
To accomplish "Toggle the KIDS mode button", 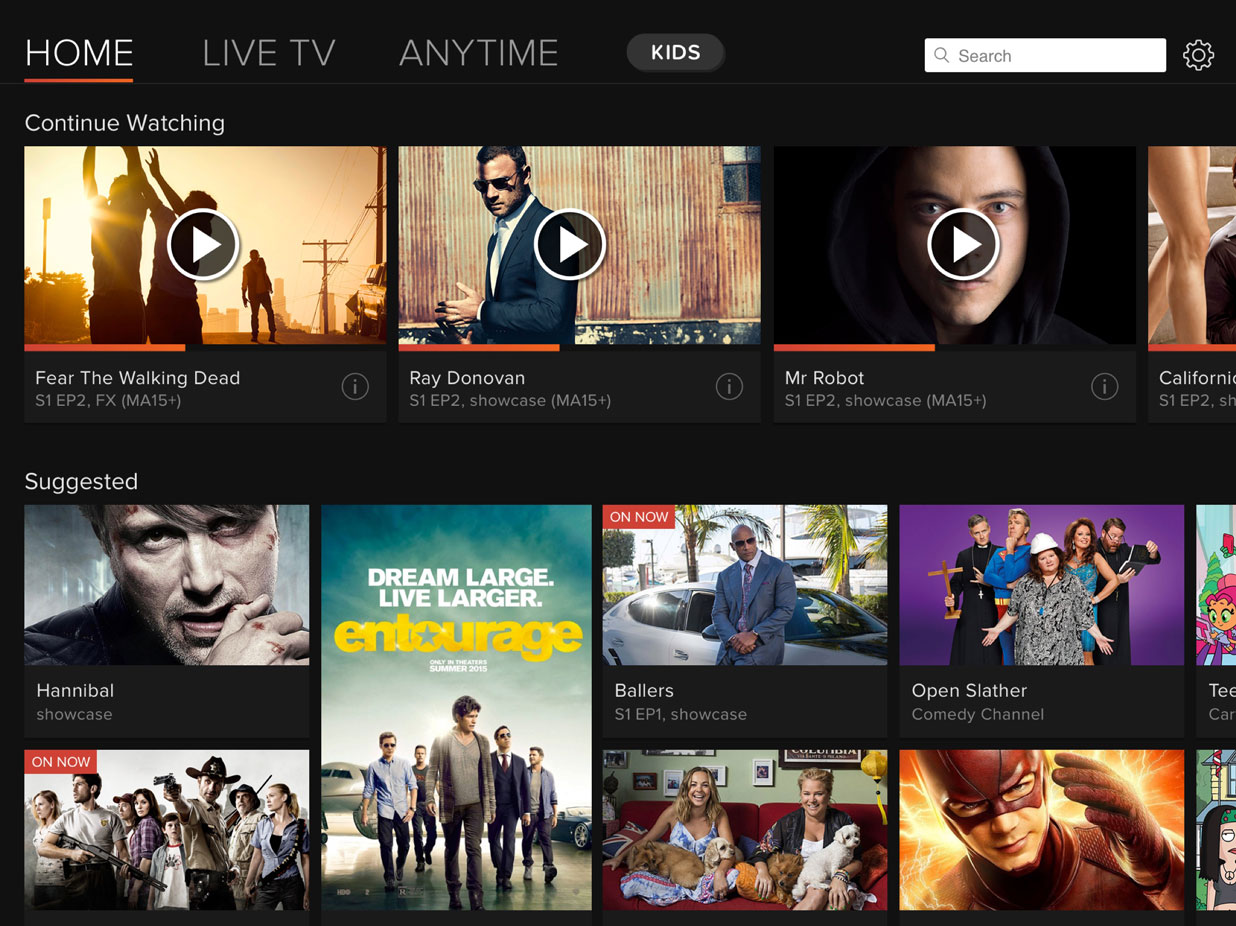I will (x=675, y=53).
